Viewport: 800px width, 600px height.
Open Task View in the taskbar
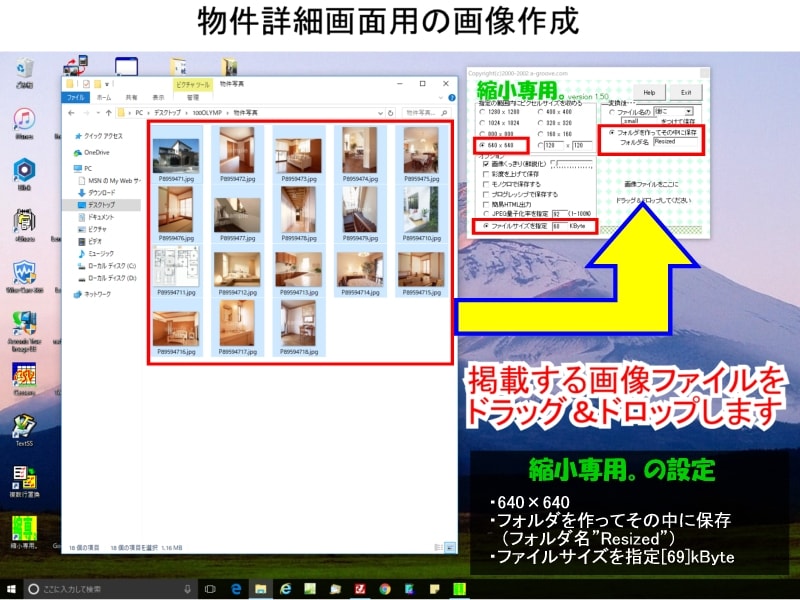[210, 589]
